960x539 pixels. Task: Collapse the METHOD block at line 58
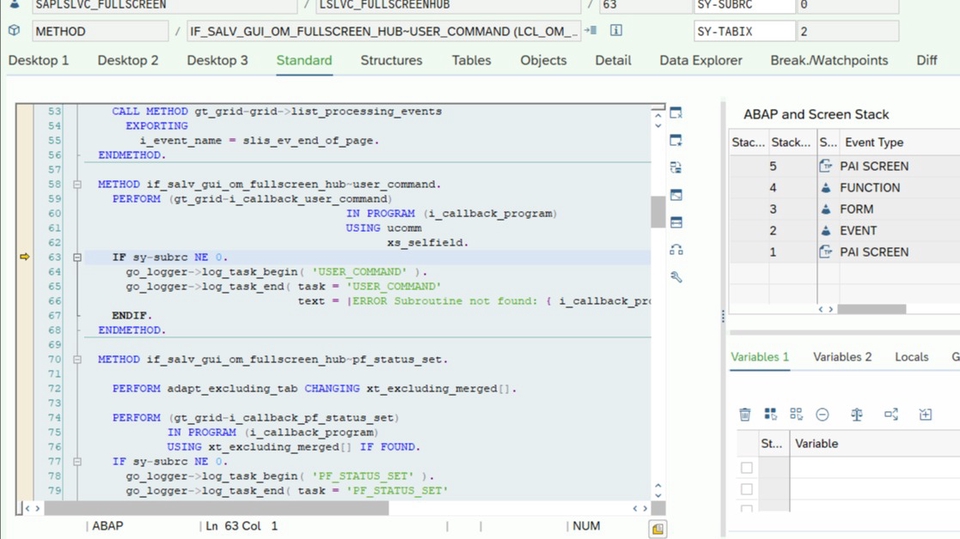[x=77, y=184]
